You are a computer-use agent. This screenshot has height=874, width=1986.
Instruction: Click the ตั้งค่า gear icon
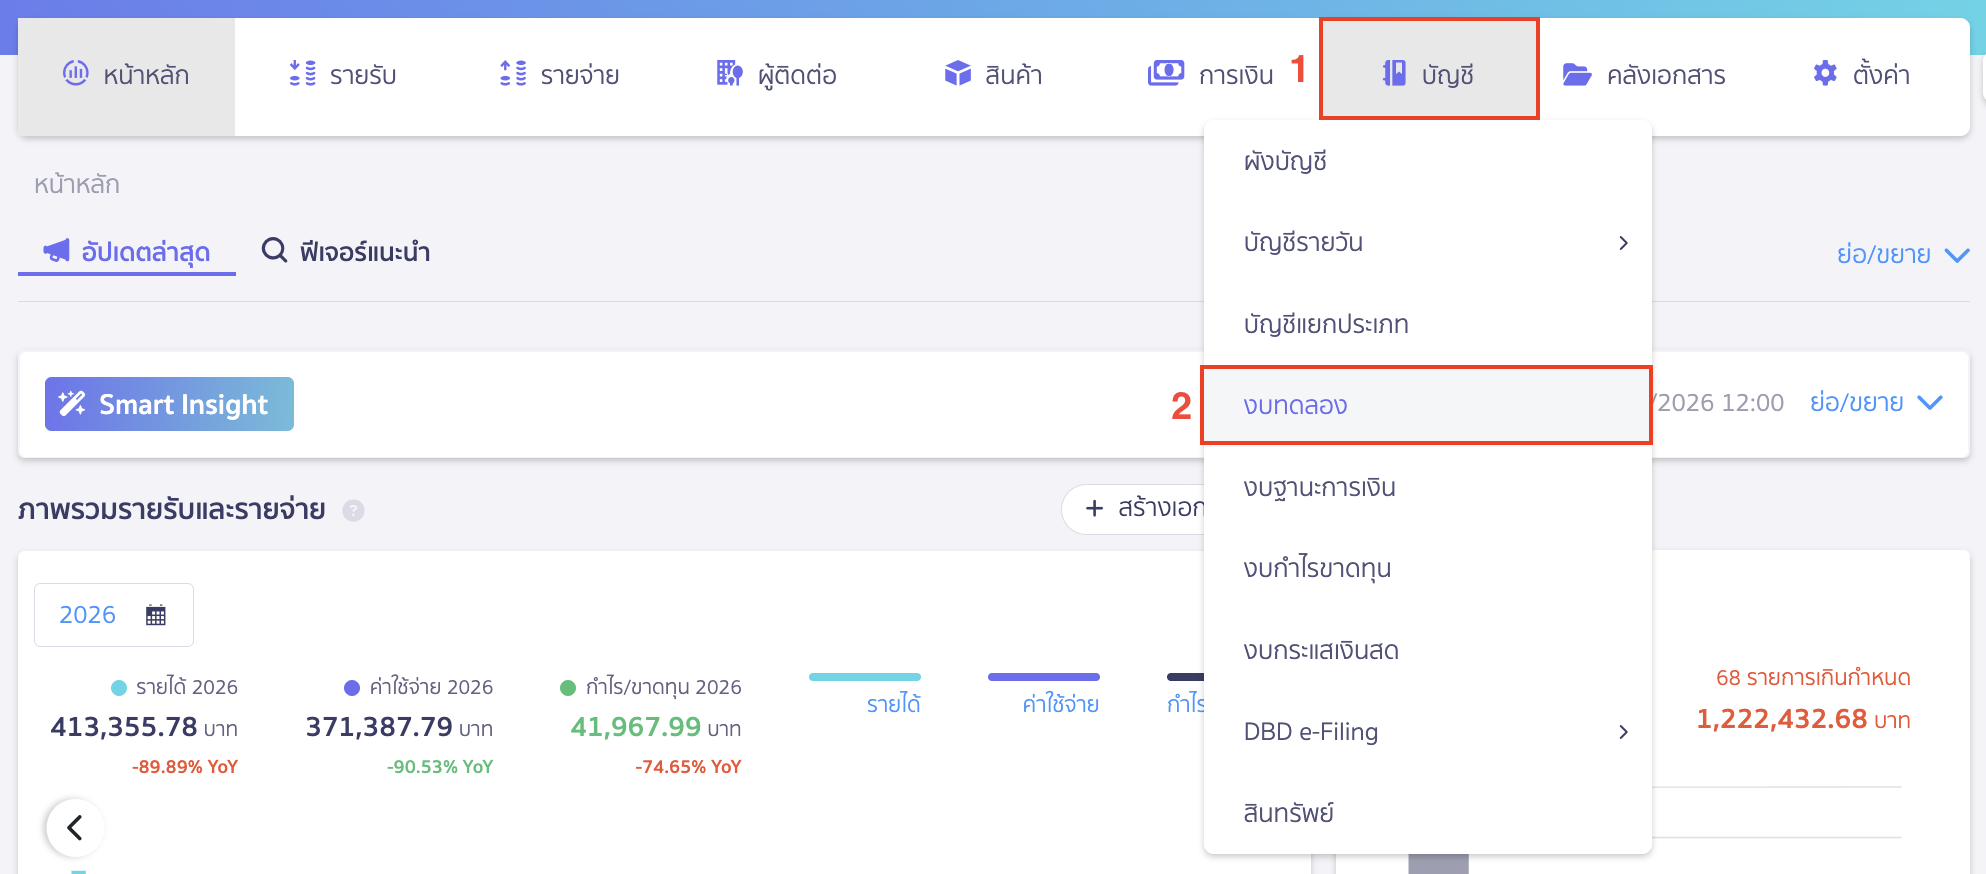click(1824, 73)
